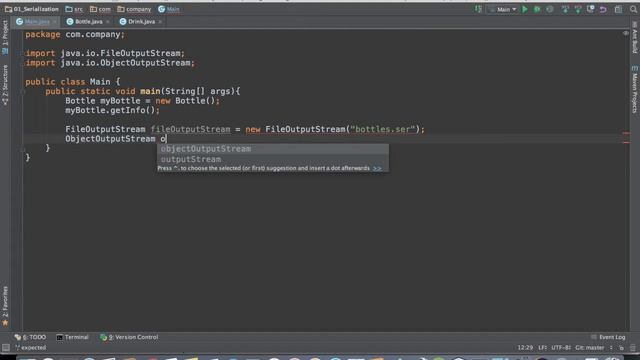Screen dimensions: 640x360
Task: Click the error stripe mark beside the FileOutputStream line
Action: (626, 133)
